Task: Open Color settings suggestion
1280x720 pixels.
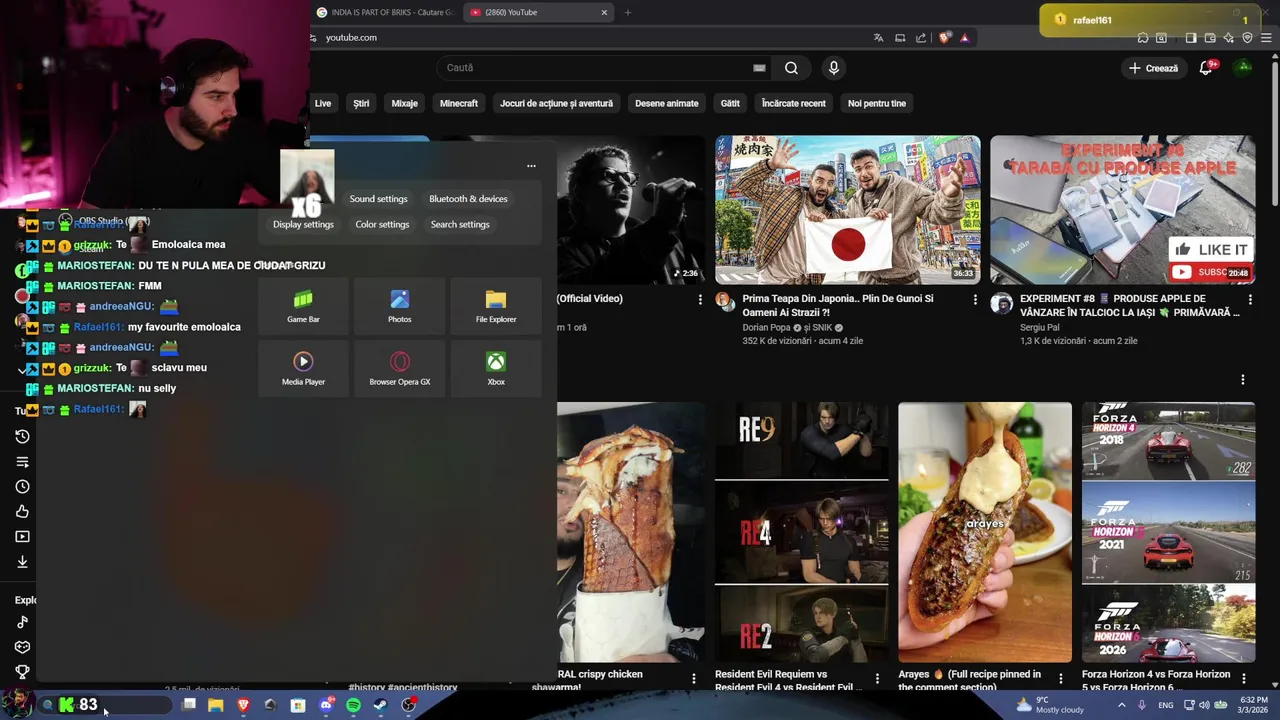Action: pyautogui.click(x=382, y=225)
